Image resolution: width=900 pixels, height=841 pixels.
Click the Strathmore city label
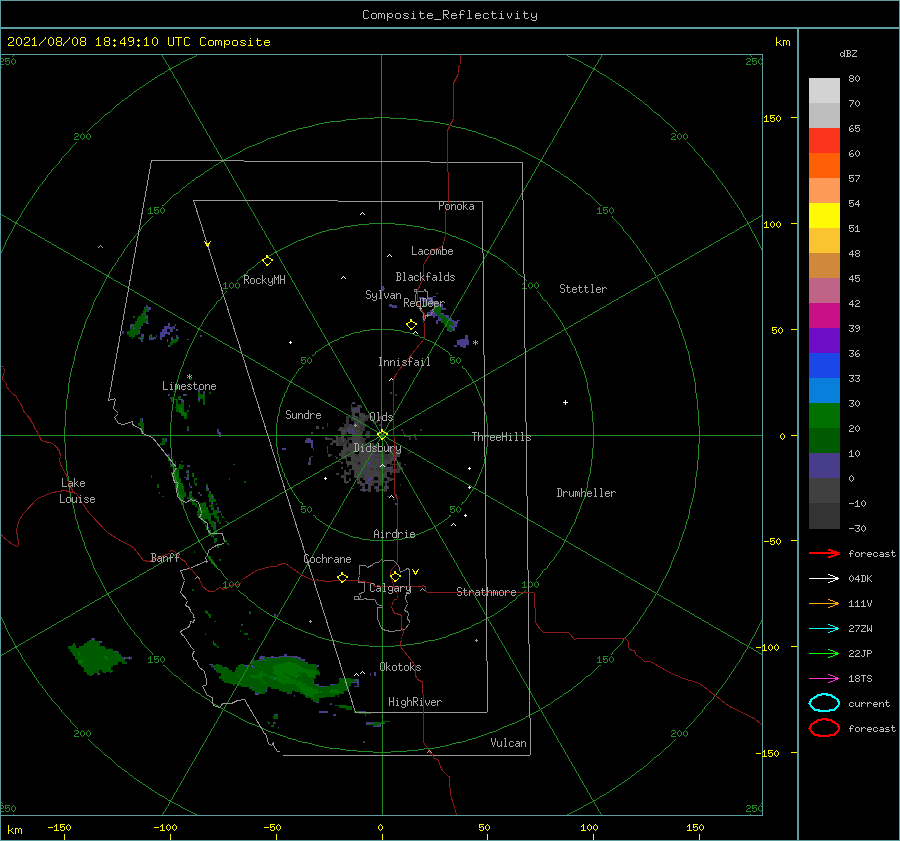486,592
